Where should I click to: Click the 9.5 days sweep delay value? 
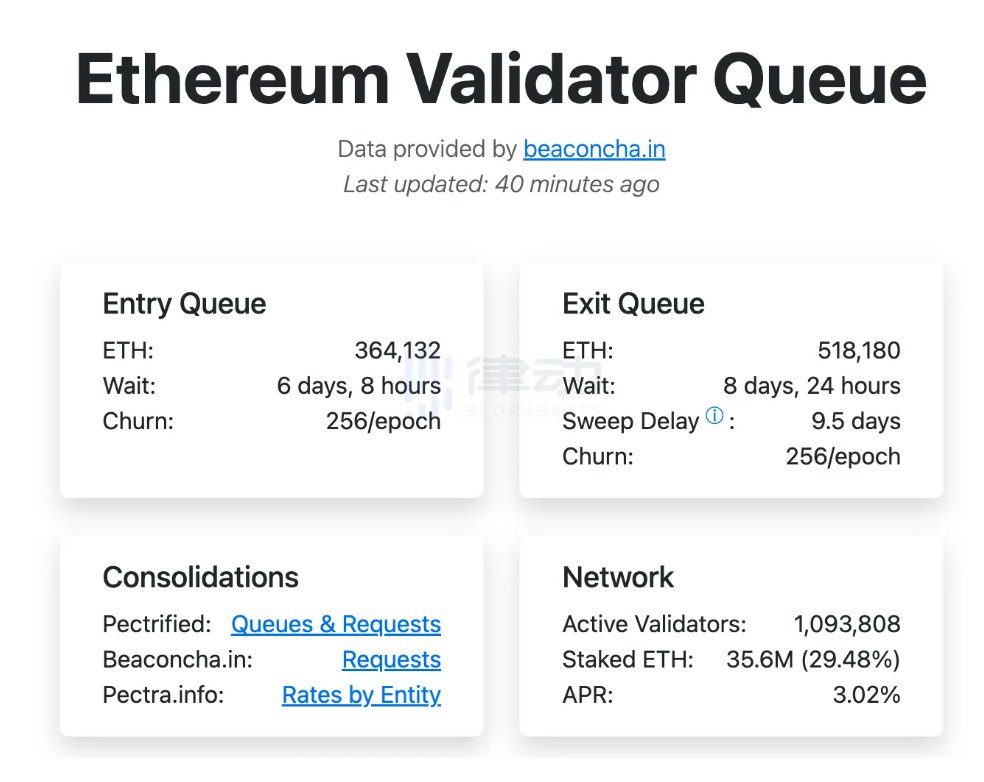(x=855, y=421)
